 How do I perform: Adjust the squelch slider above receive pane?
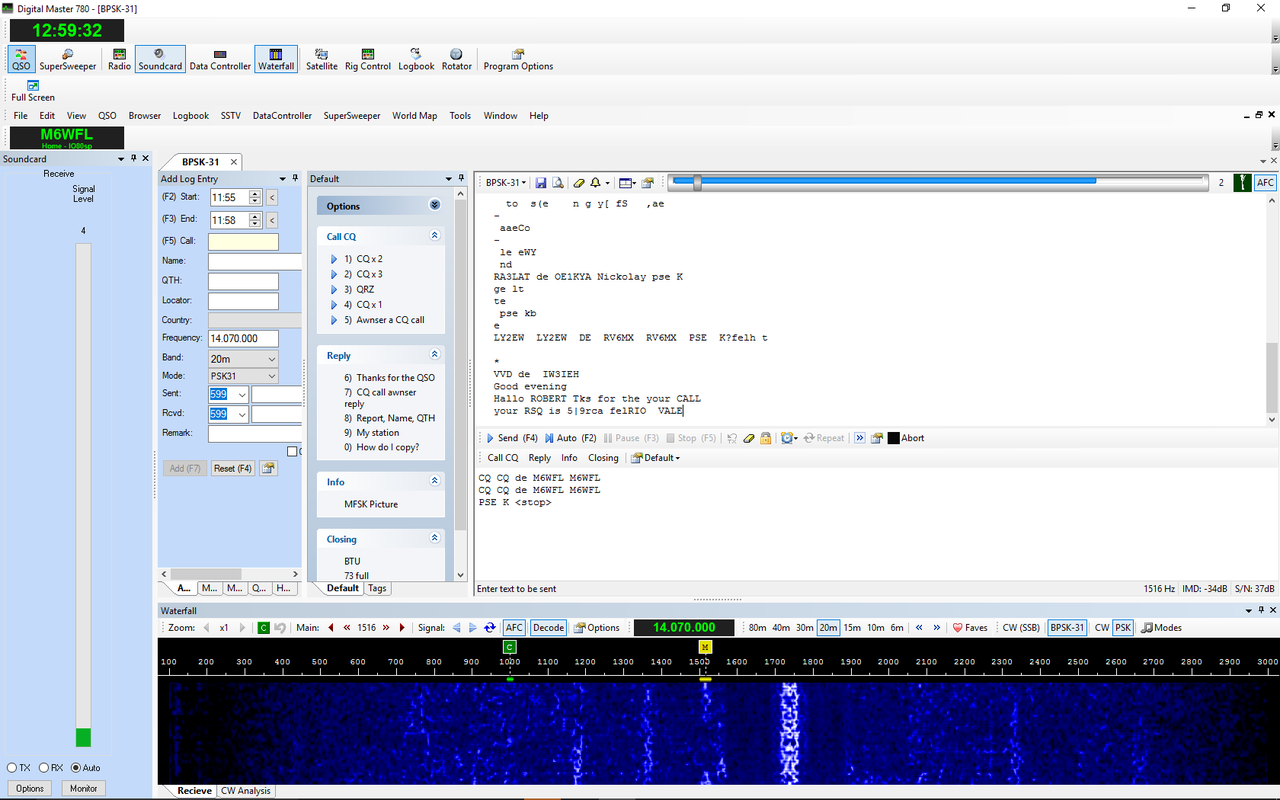(697, 182)
